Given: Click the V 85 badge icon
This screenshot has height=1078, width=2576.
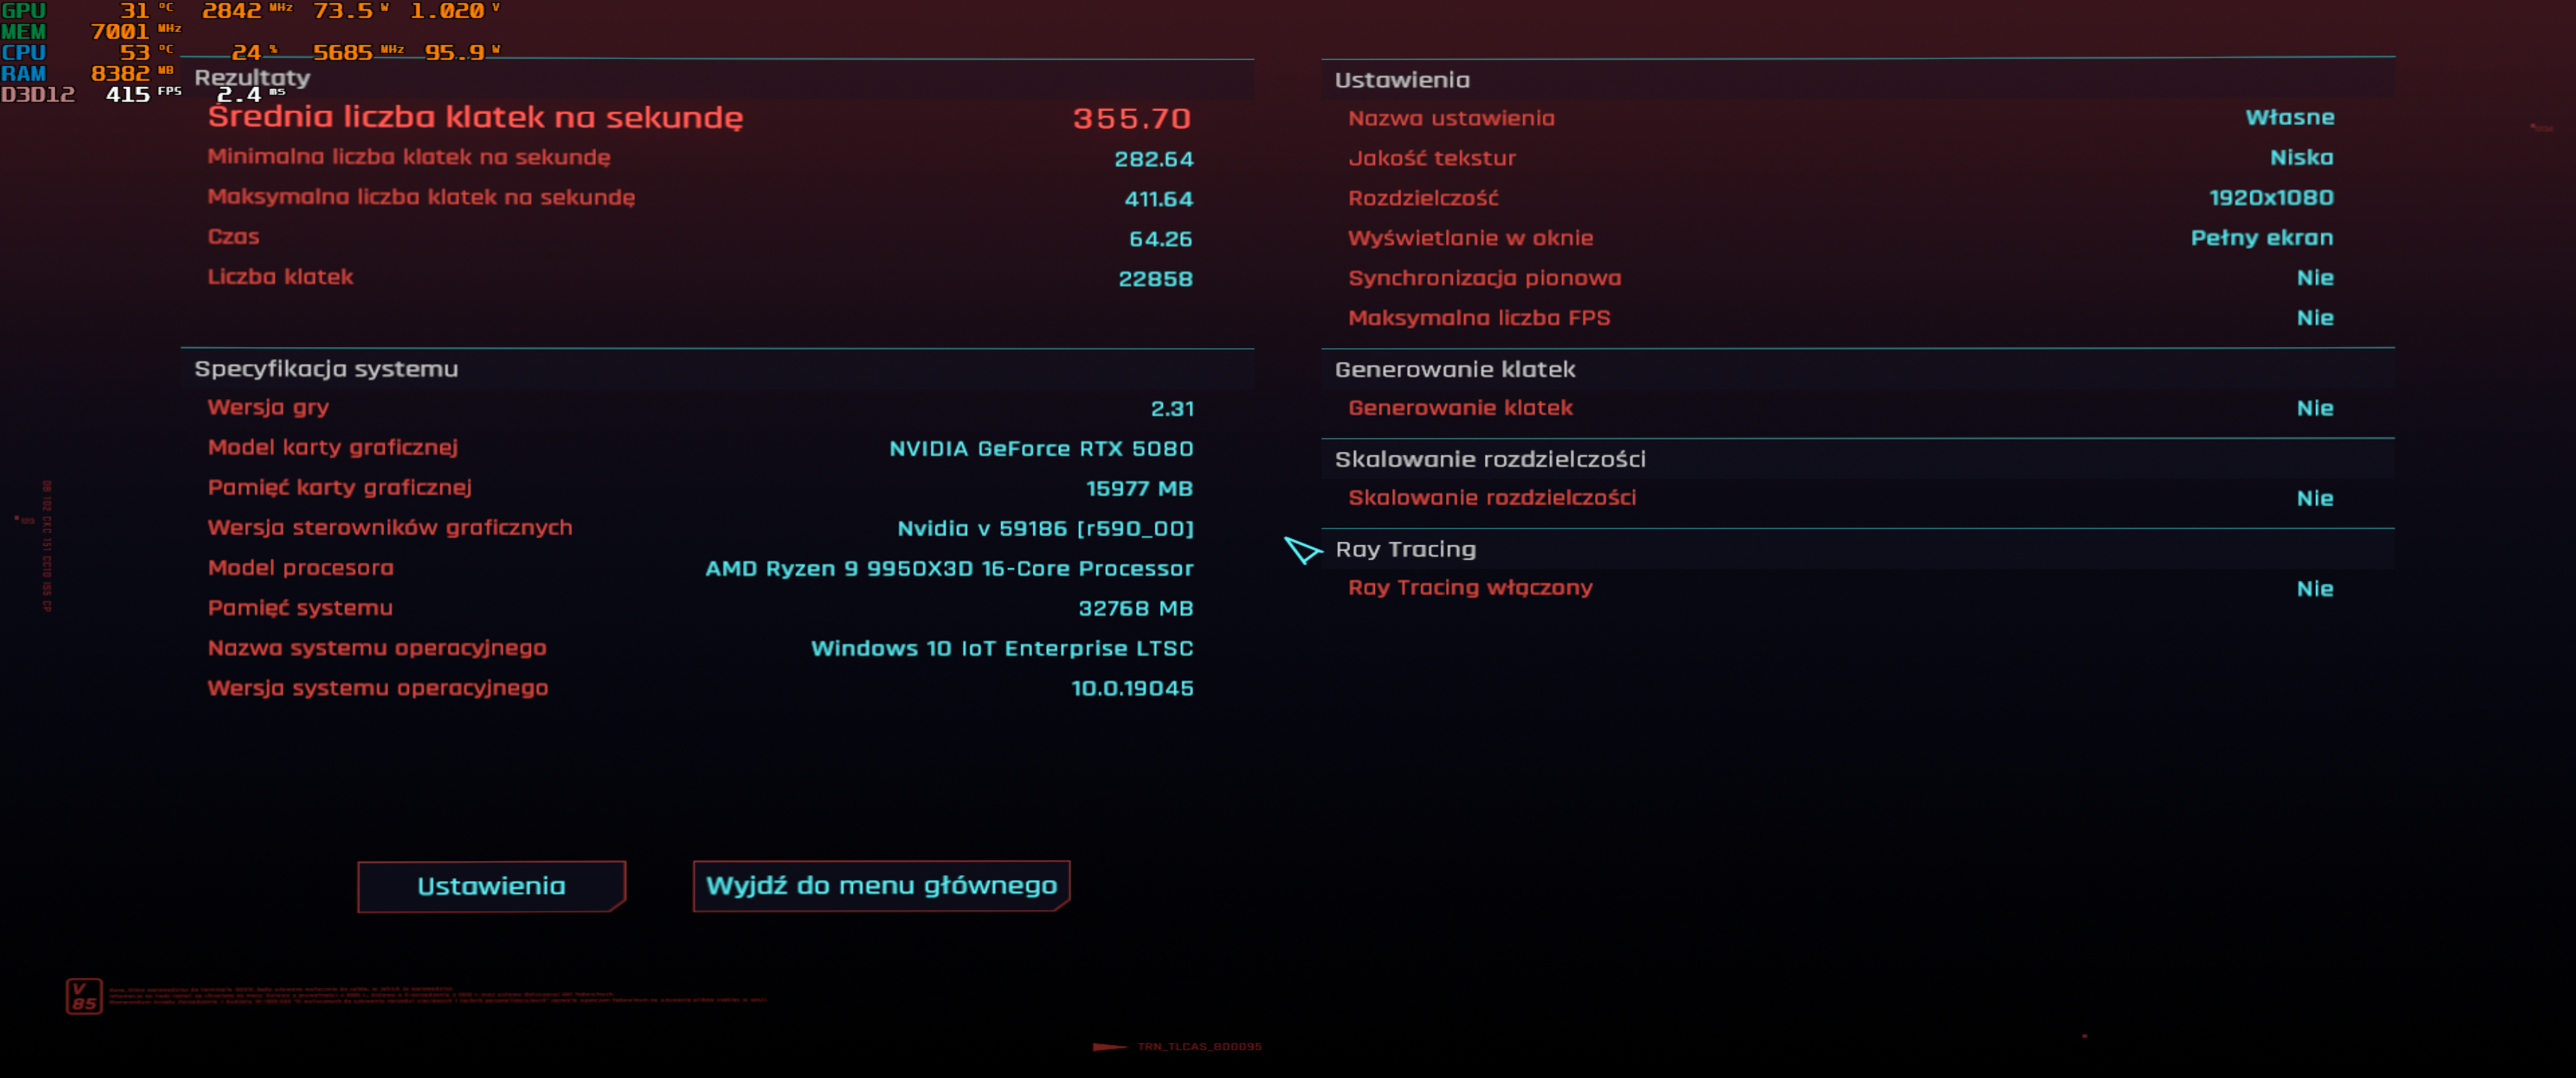Looking at the screenshot, I should point(84,996).
